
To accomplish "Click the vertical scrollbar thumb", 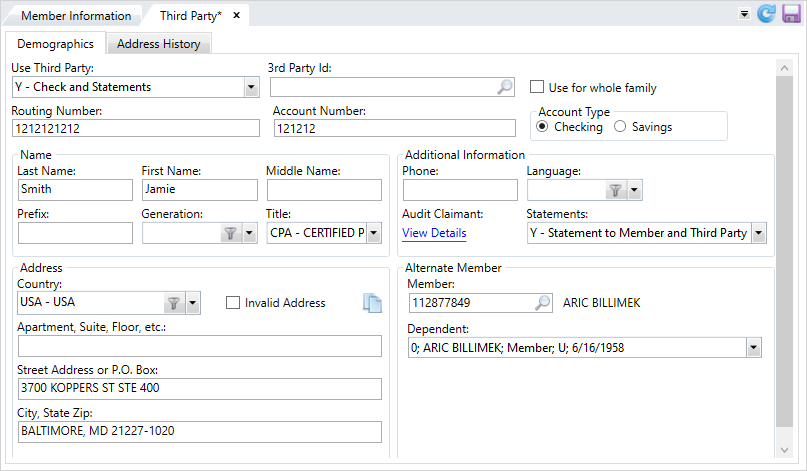I will click(x=784, y=251).
